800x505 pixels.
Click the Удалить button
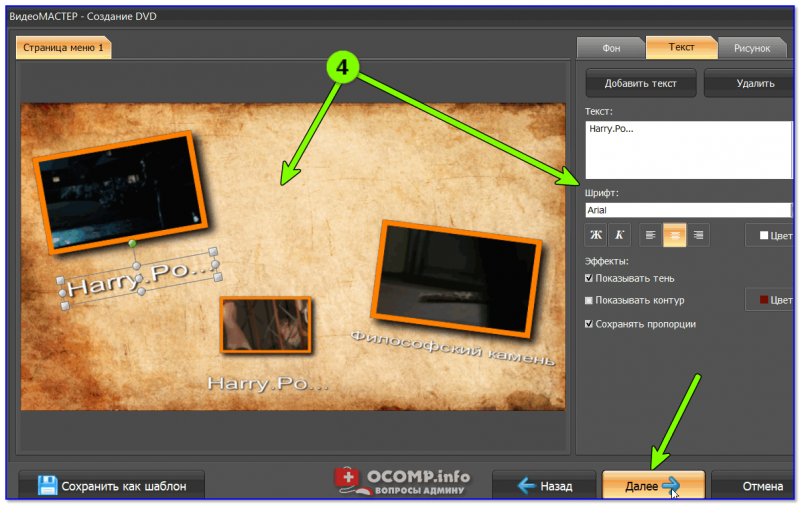point(750,83)
